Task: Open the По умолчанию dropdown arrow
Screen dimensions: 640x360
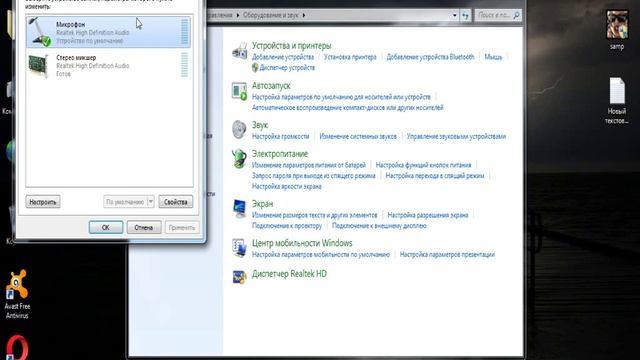Action: pos(150,202)
